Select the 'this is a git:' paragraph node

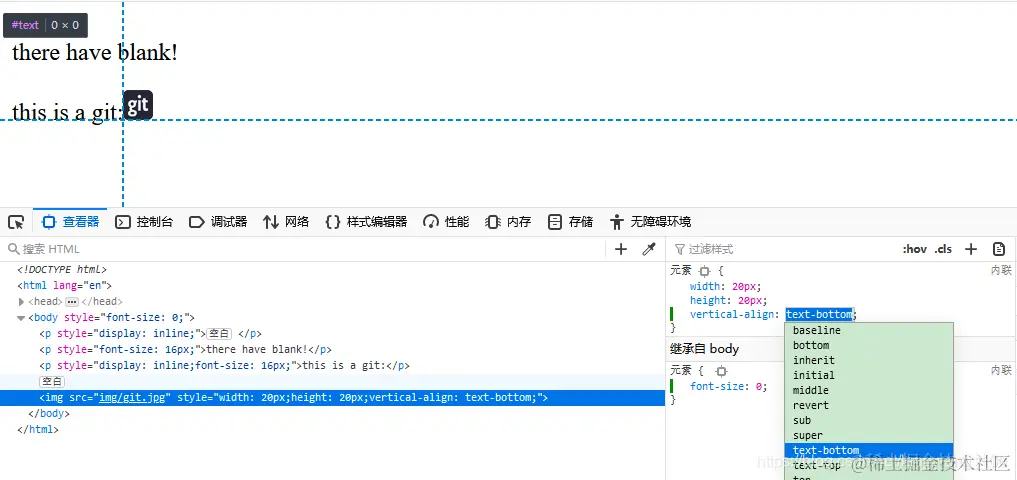click(224, 365)
